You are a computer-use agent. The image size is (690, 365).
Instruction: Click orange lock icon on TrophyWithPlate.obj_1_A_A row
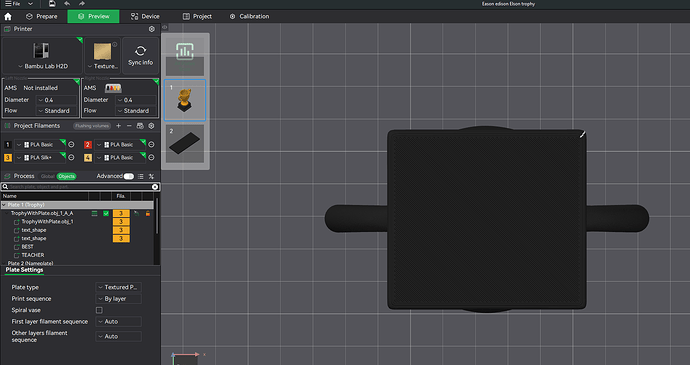coord(148,213)
